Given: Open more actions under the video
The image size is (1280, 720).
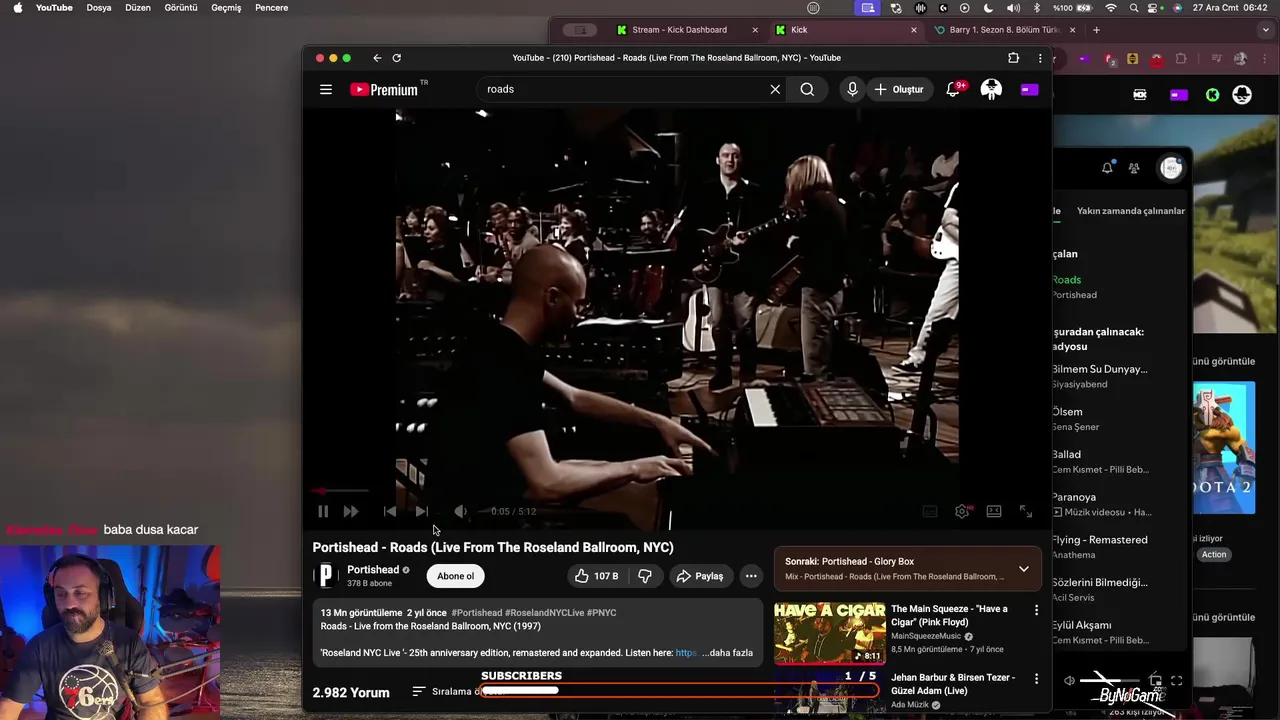Looking at the screenshot, I should point(751,576).
